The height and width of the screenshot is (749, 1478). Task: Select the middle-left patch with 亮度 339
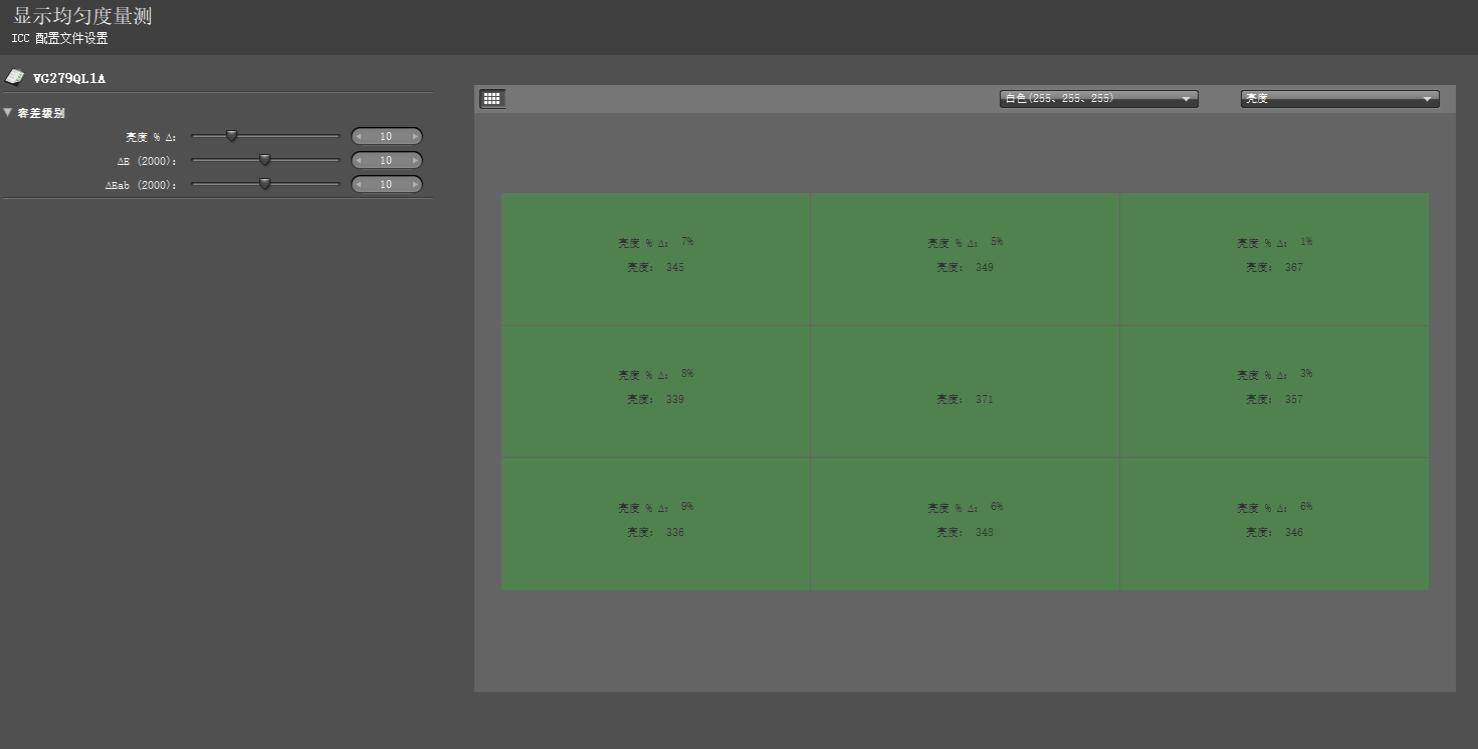[655, 391]
